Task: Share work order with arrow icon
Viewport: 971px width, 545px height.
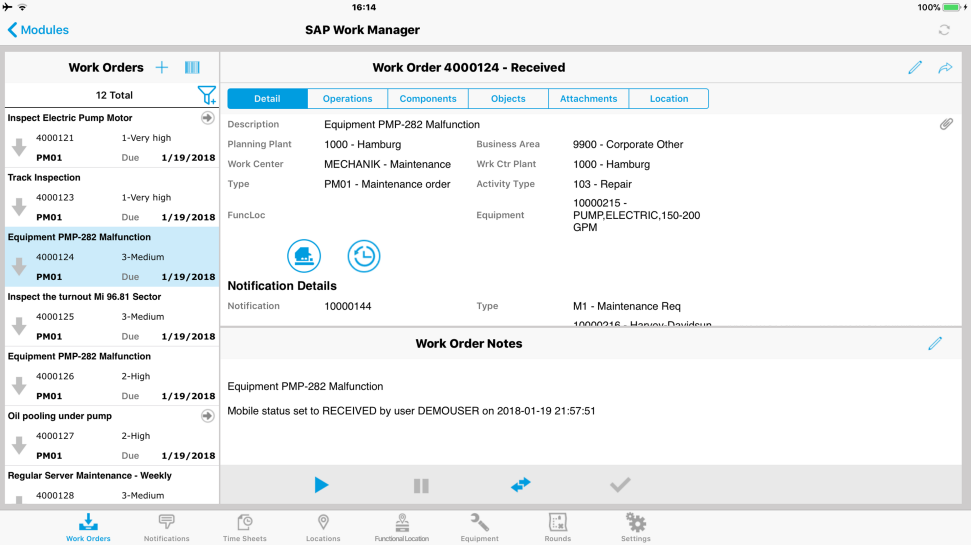Action: click(x=945, y=68)
